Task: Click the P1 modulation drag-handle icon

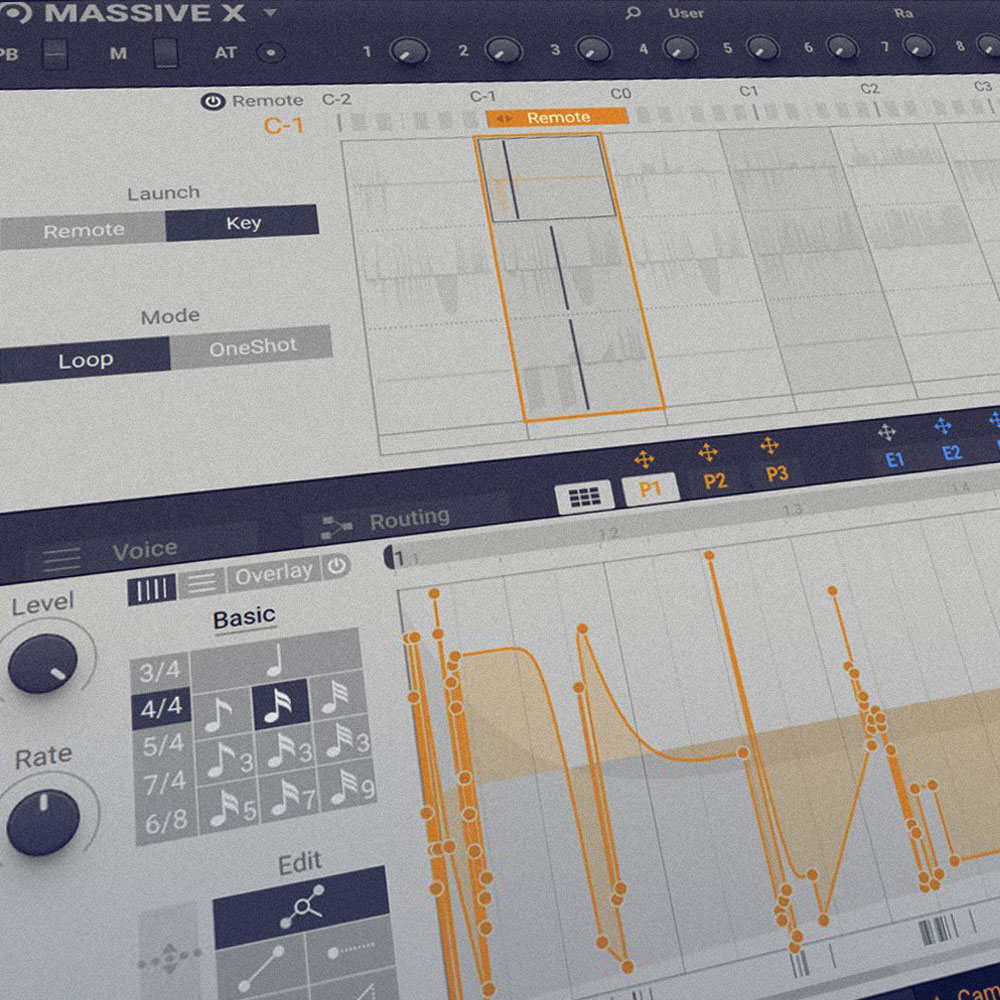Action: click(x=644, y=459)
